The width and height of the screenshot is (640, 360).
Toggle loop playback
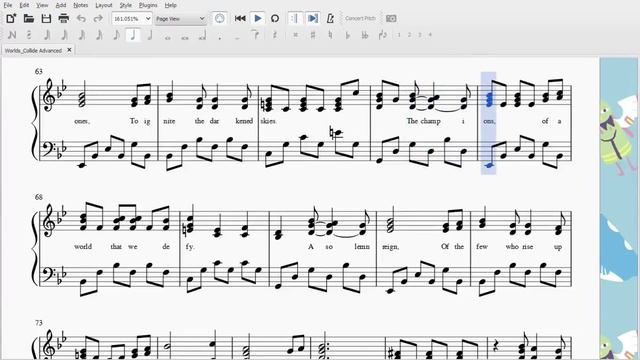[275, 18]
